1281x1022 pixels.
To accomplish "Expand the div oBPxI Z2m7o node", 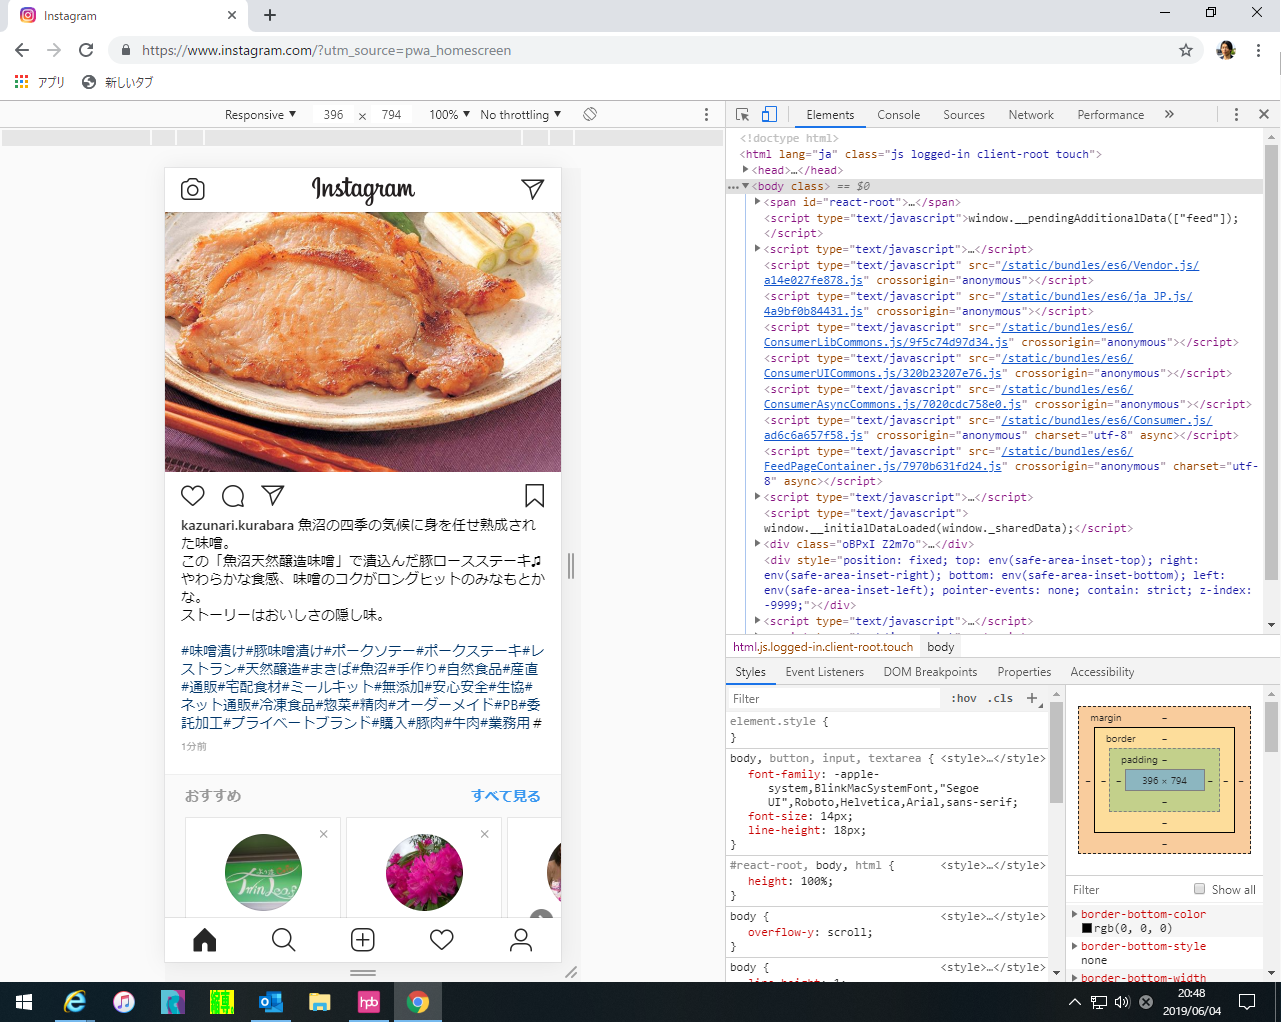I will [758, 544].
